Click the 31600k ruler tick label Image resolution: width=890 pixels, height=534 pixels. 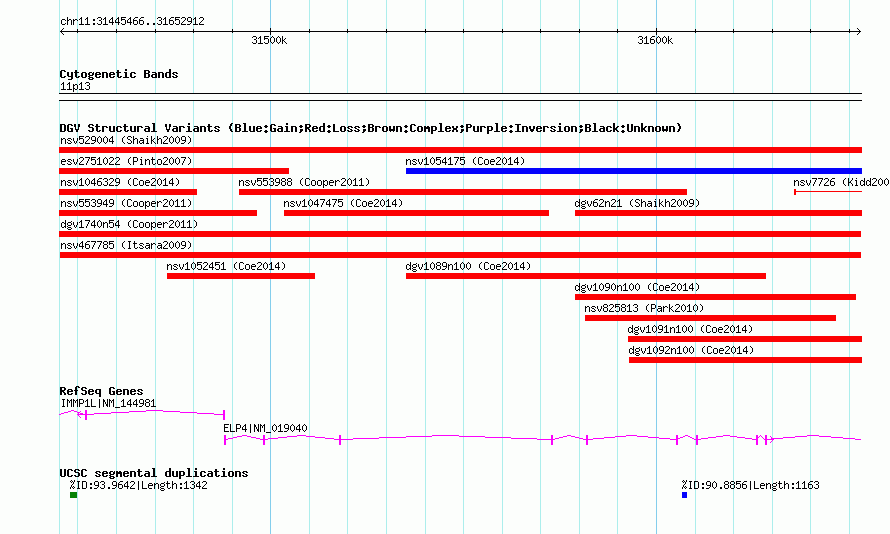point(655,40)
